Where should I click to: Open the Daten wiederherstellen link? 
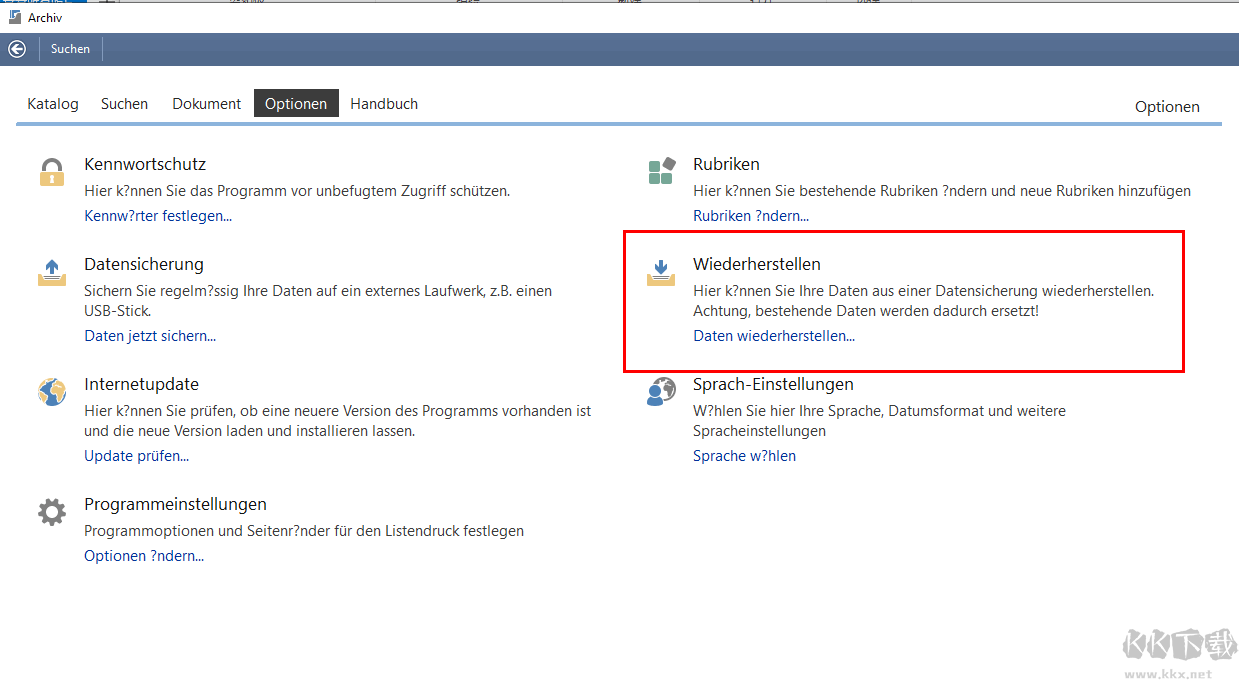pos(774,336)
